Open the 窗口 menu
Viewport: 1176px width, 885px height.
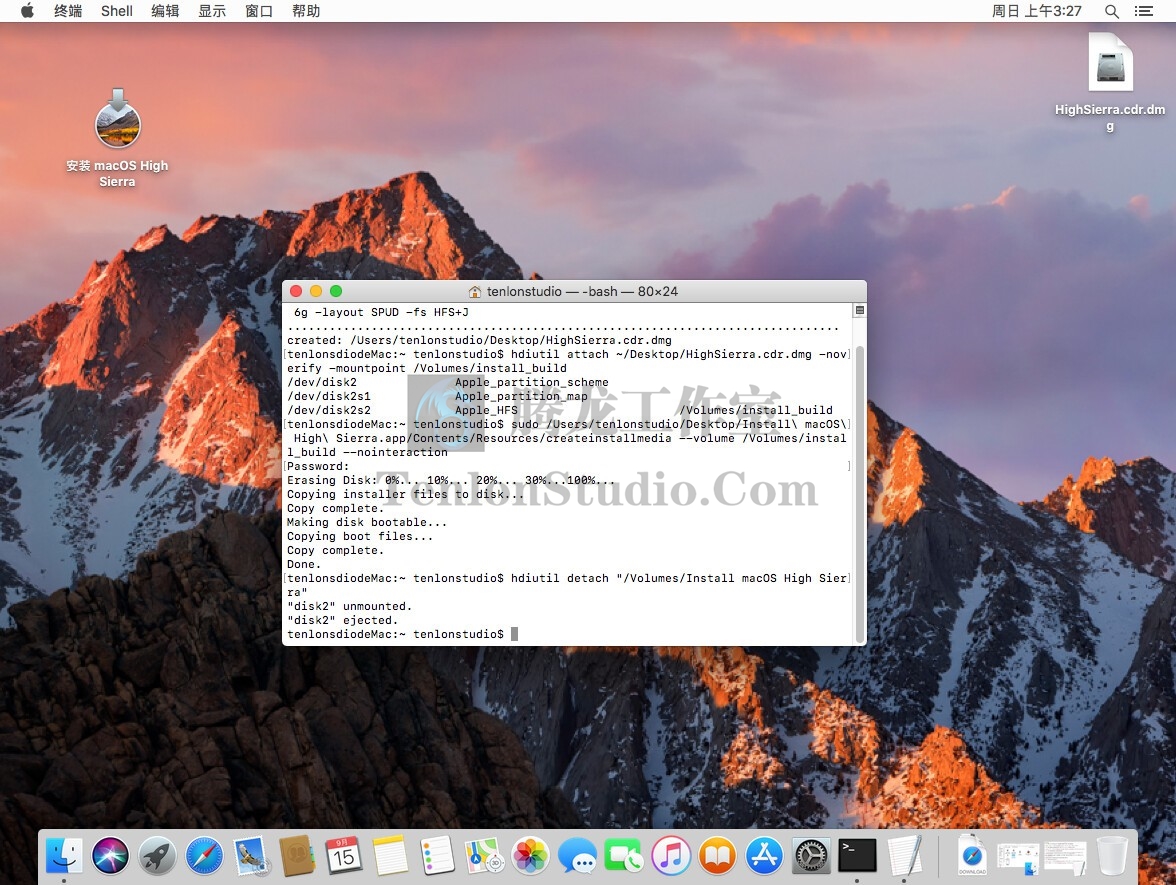click(259, 11)
